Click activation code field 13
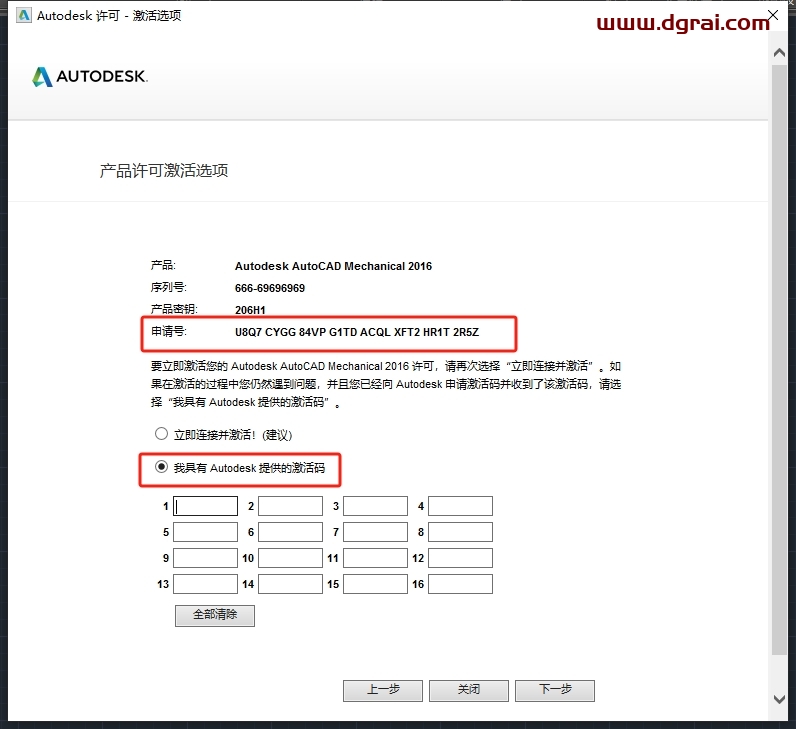Viewport: 796px width, 729px height. coord(206,584)
